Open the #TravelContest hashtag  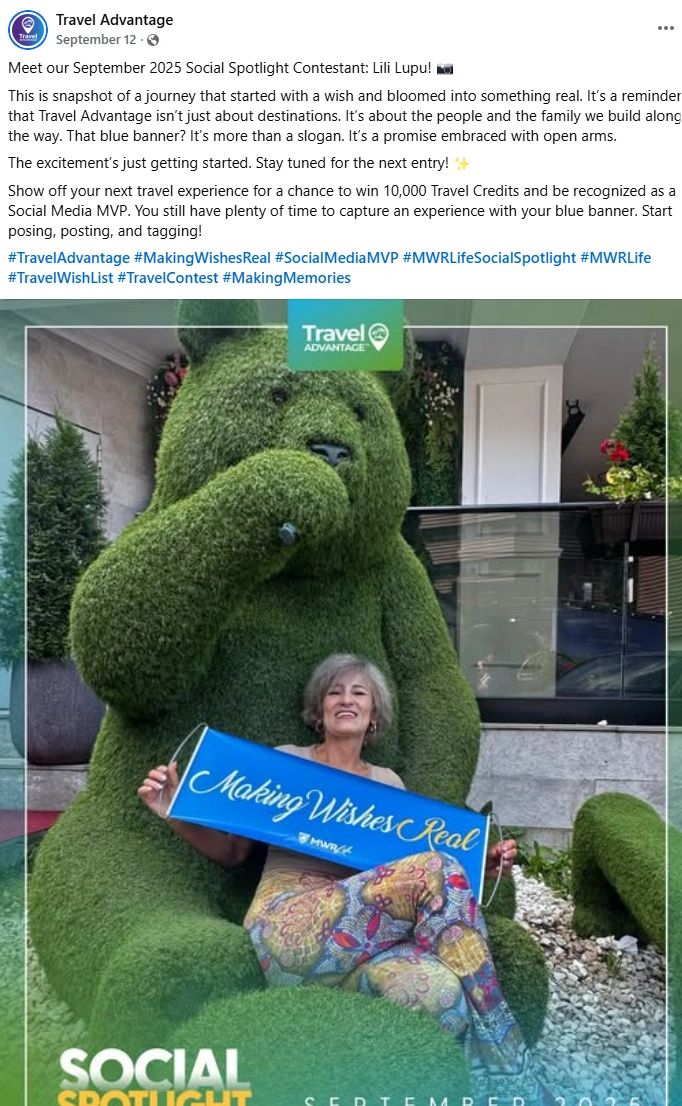click(168, 278)
